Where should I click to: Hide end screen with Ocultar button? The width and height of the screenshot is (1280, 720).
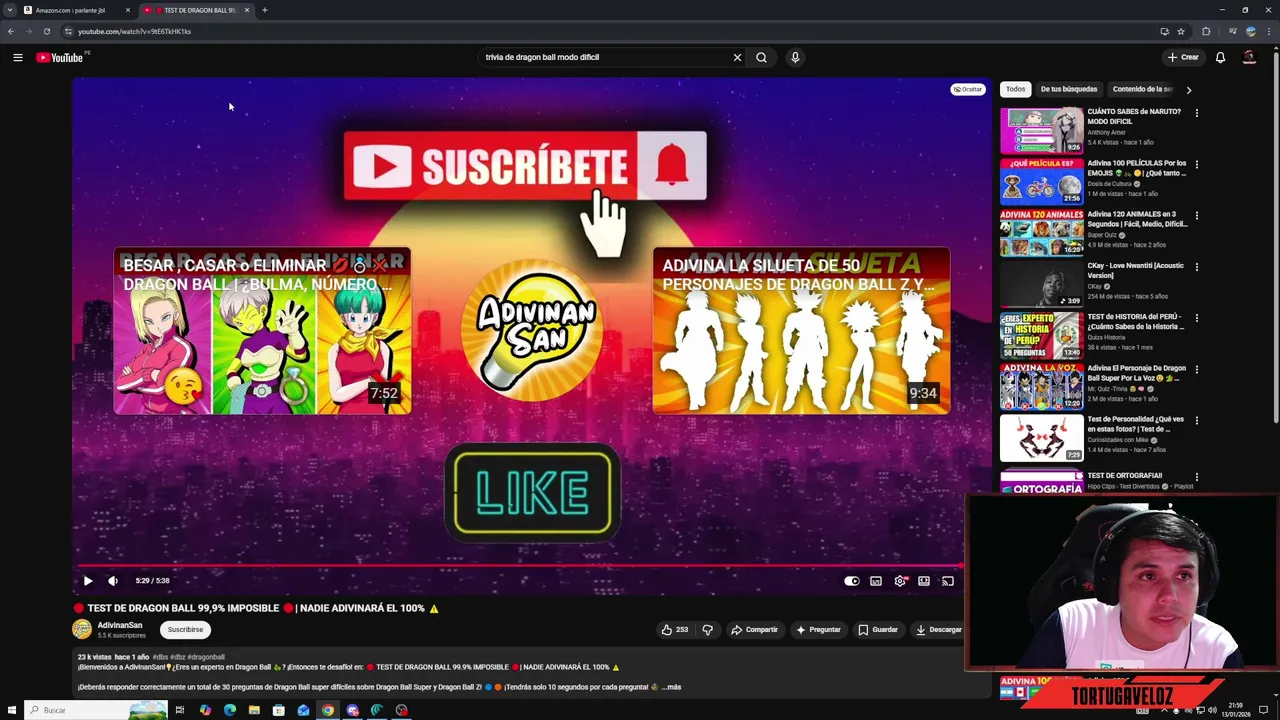pos(967,89)
